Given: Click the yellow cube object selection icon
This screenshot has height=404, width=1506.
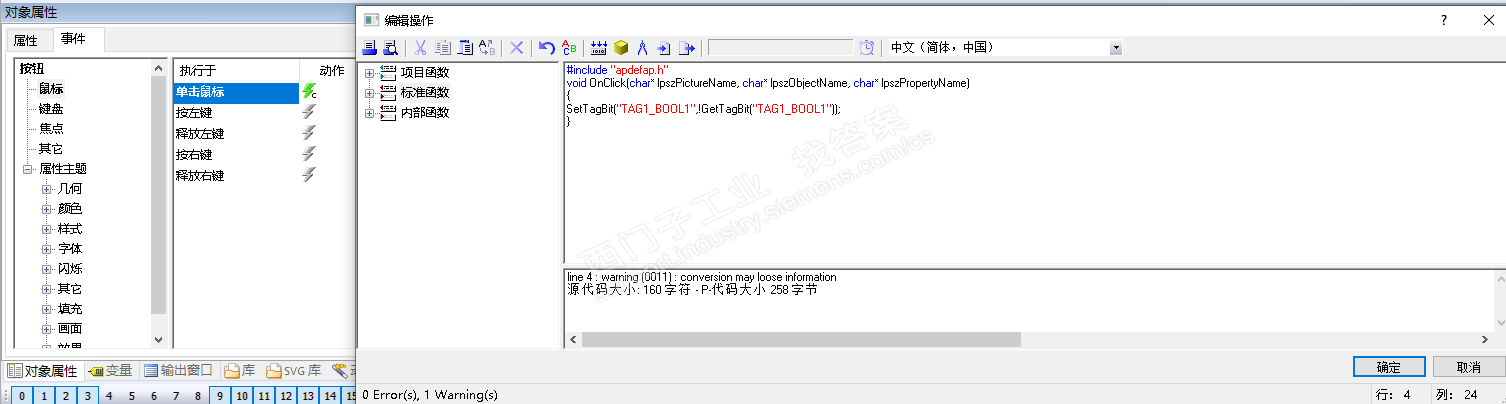Looking at the screenshot, I should tap(621, 47).
